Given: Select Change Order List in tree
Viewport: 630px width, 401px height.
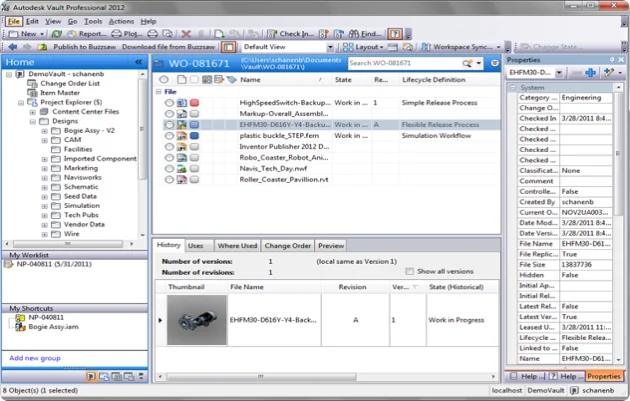Looking at the screenshot, I should (70, 84).
